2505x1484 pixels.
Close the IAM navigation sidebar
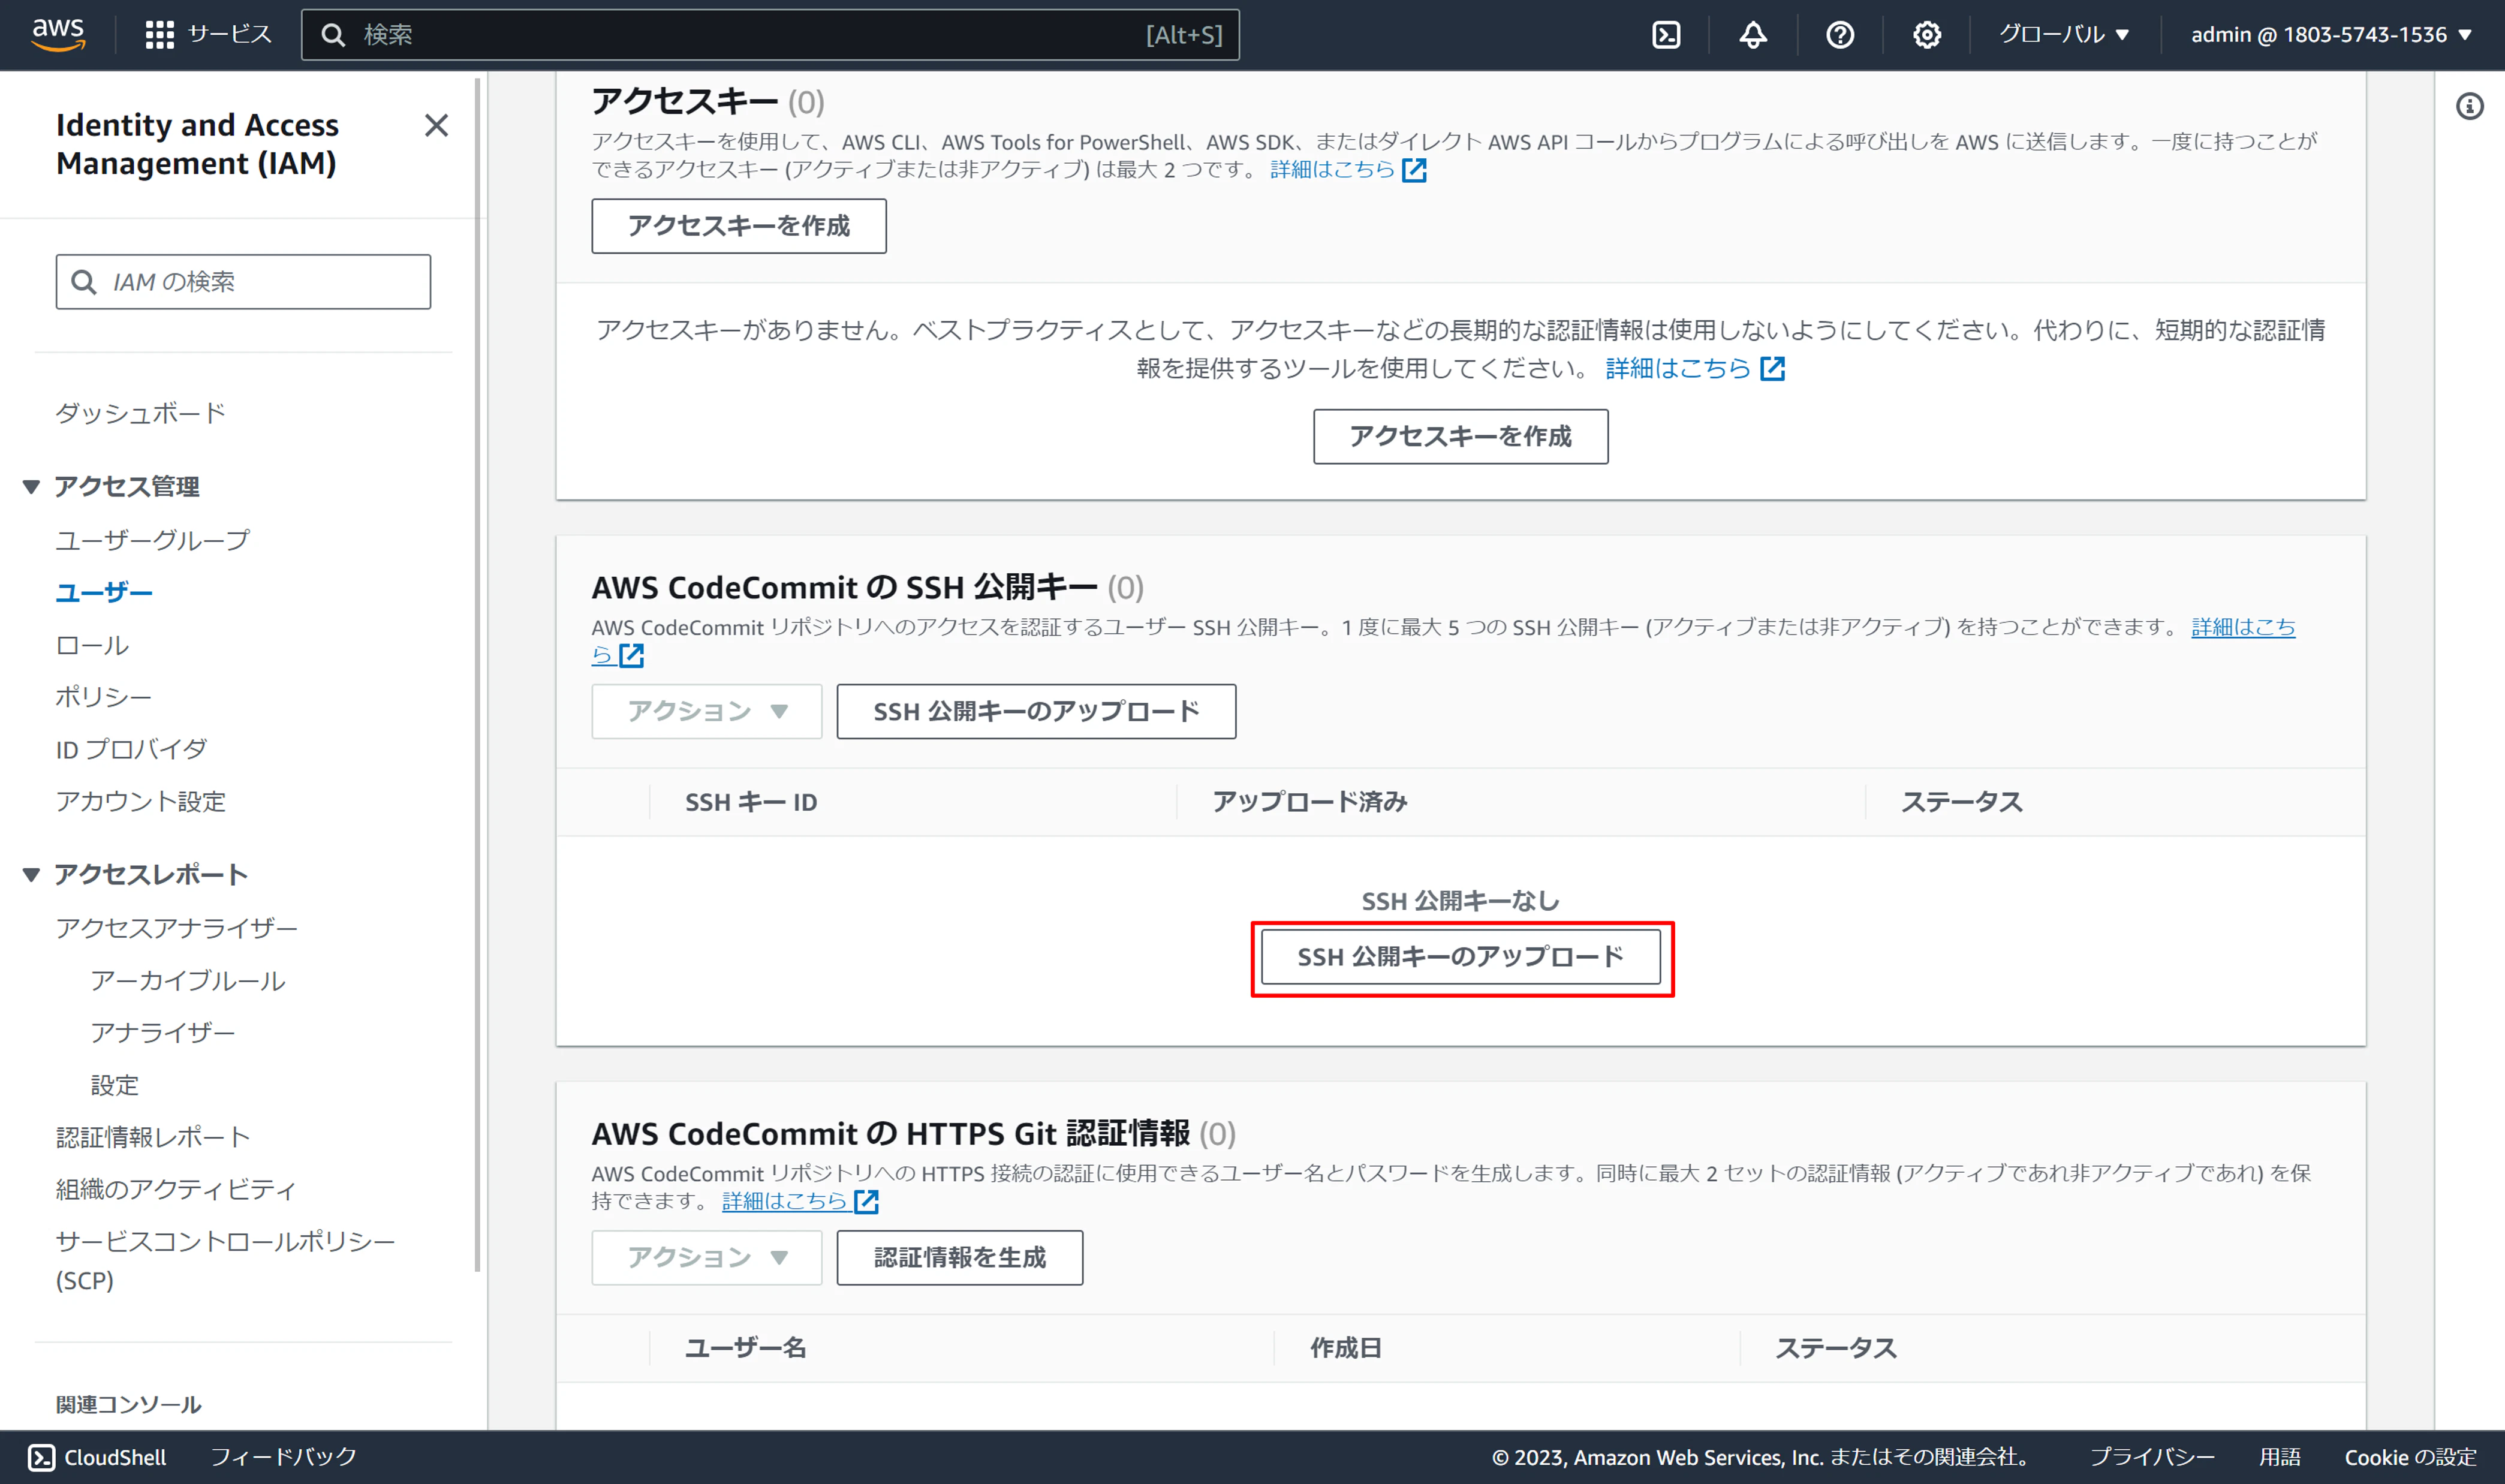click(x=436, y=125)
